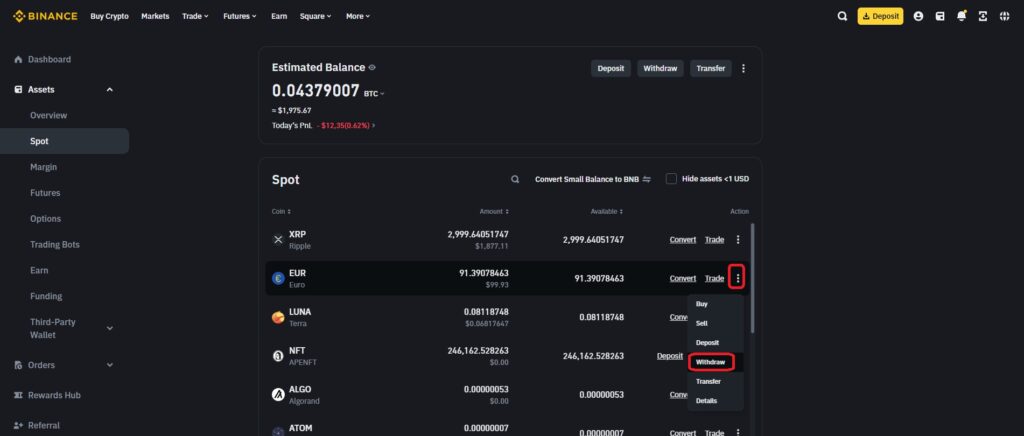The image size is (1024, 436).
Task: Open Markets in top navigation
Action: pos(155,16)
